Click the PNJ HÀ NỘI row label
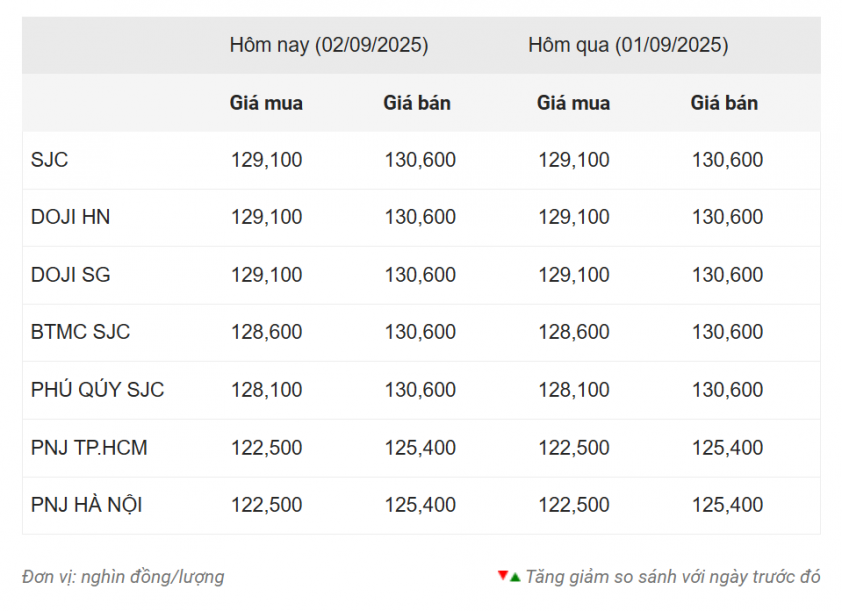 pos(86,505)
